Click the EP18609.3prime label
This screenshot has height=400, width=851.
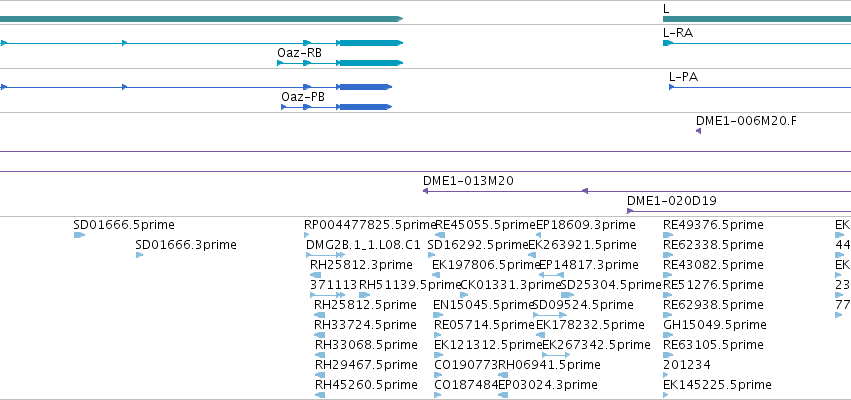[x=586, y=225]
